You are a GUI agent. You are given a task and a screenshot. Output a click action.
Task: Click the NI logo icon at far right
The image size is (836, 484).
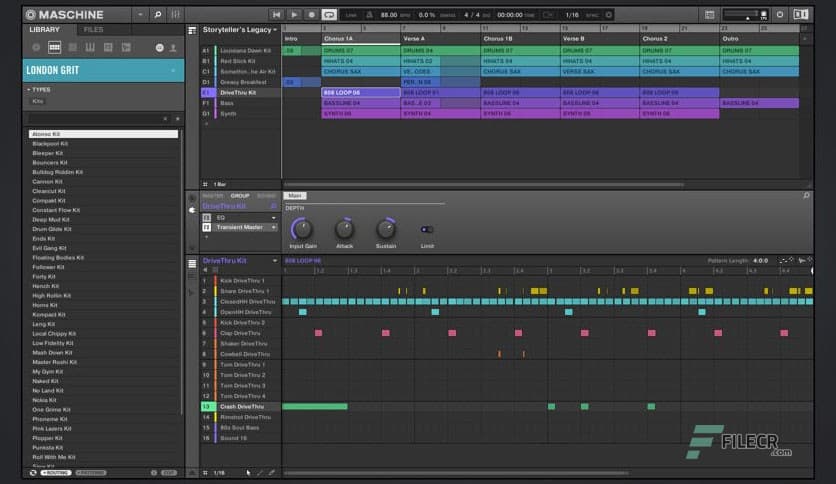click(800, 15)
